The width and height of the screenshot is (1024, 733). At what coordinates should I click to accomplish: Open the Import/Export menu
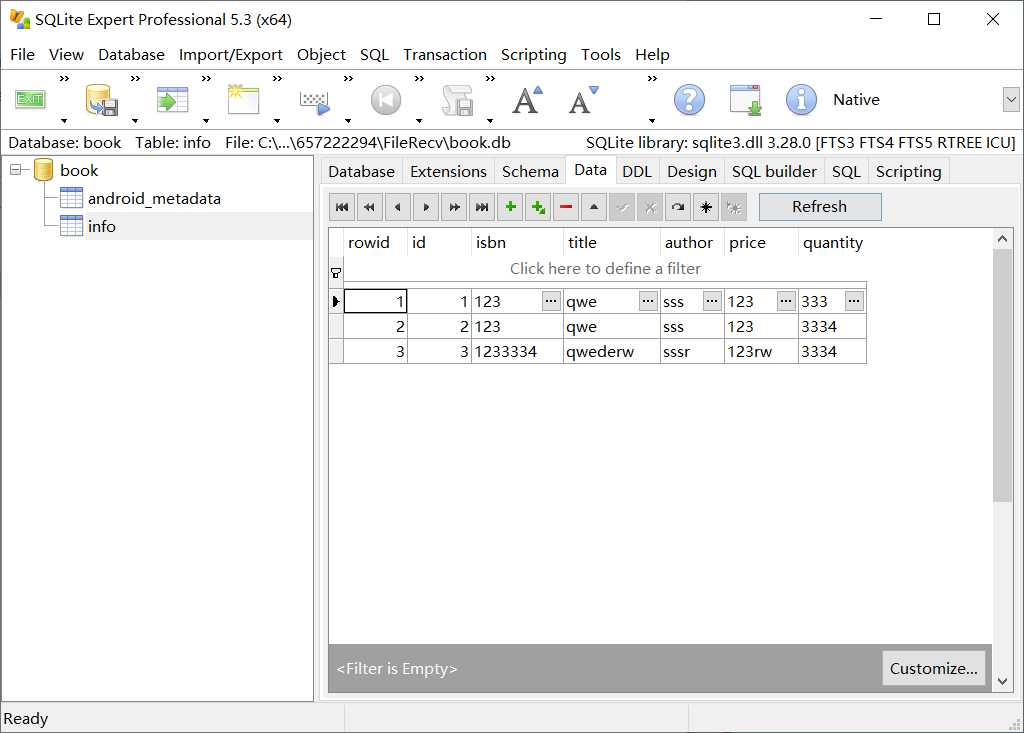[231, 55]
